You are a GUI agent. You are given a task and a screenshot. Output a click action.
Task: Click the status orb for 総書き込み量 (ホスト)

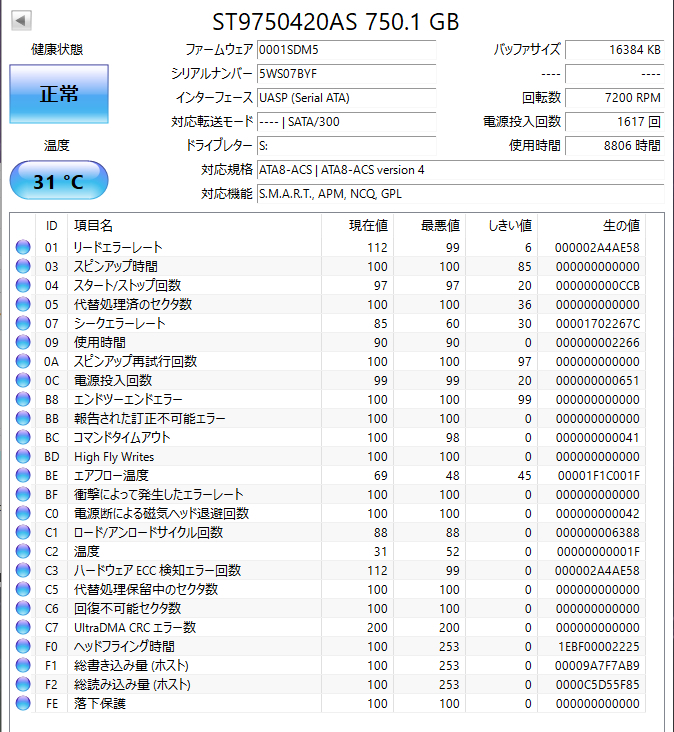23,665
